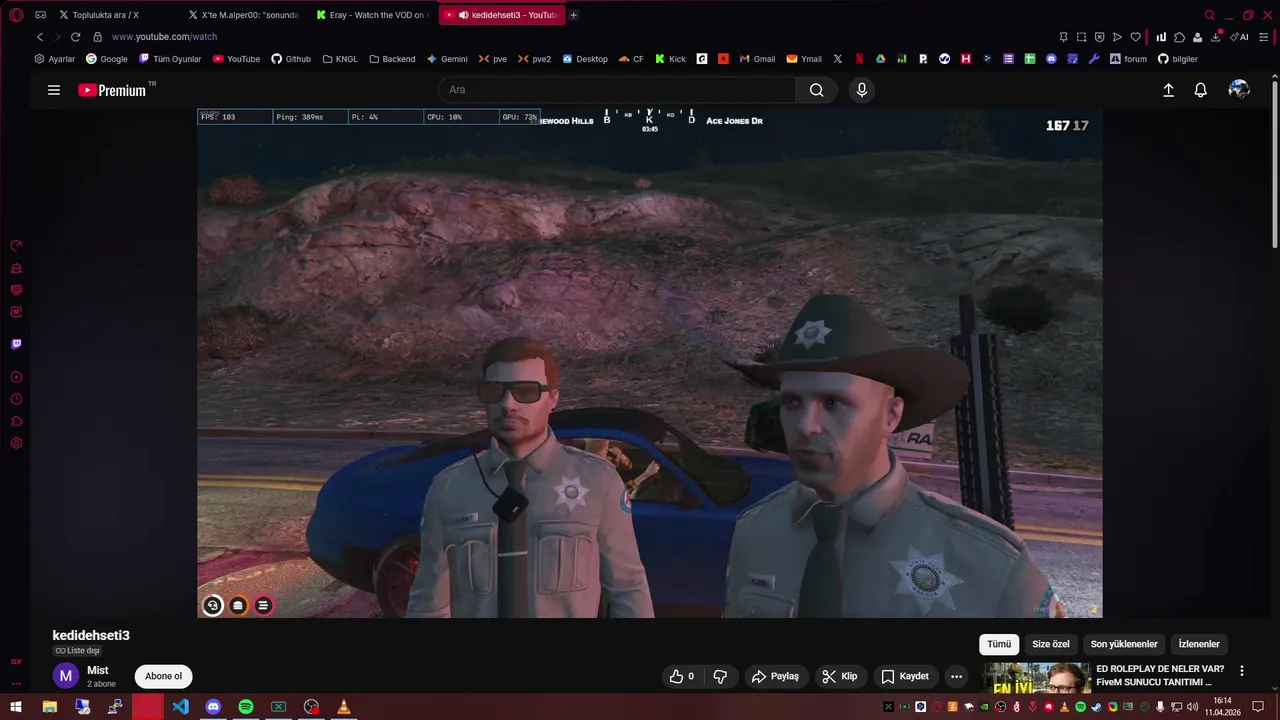Image resolution: width=1280 pixels, height=720 pixels.
Task: Switch to X'te M.alper00 tab
Action: [x=244, y=15]
